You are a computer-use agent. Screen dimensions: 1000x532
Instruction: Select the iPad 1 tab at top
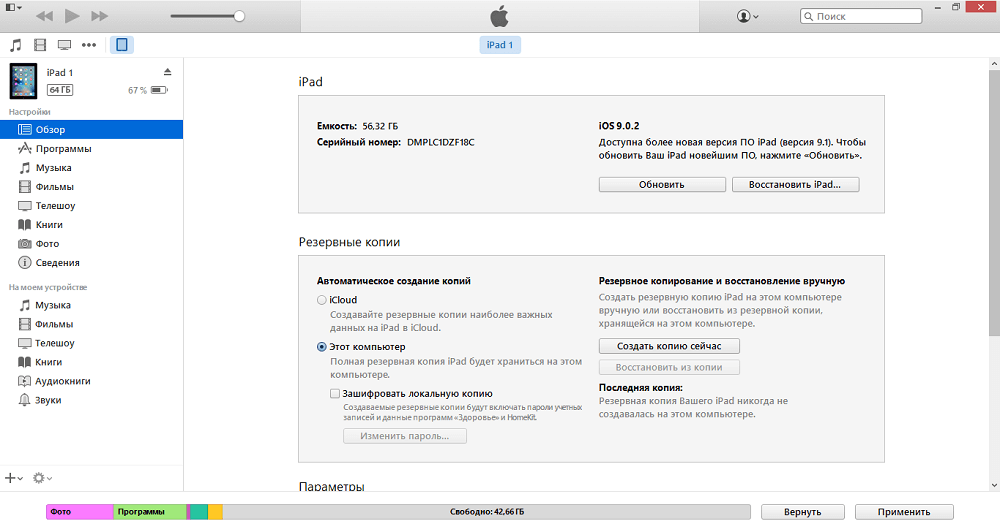pyautogui.click(x=500, y=45)
